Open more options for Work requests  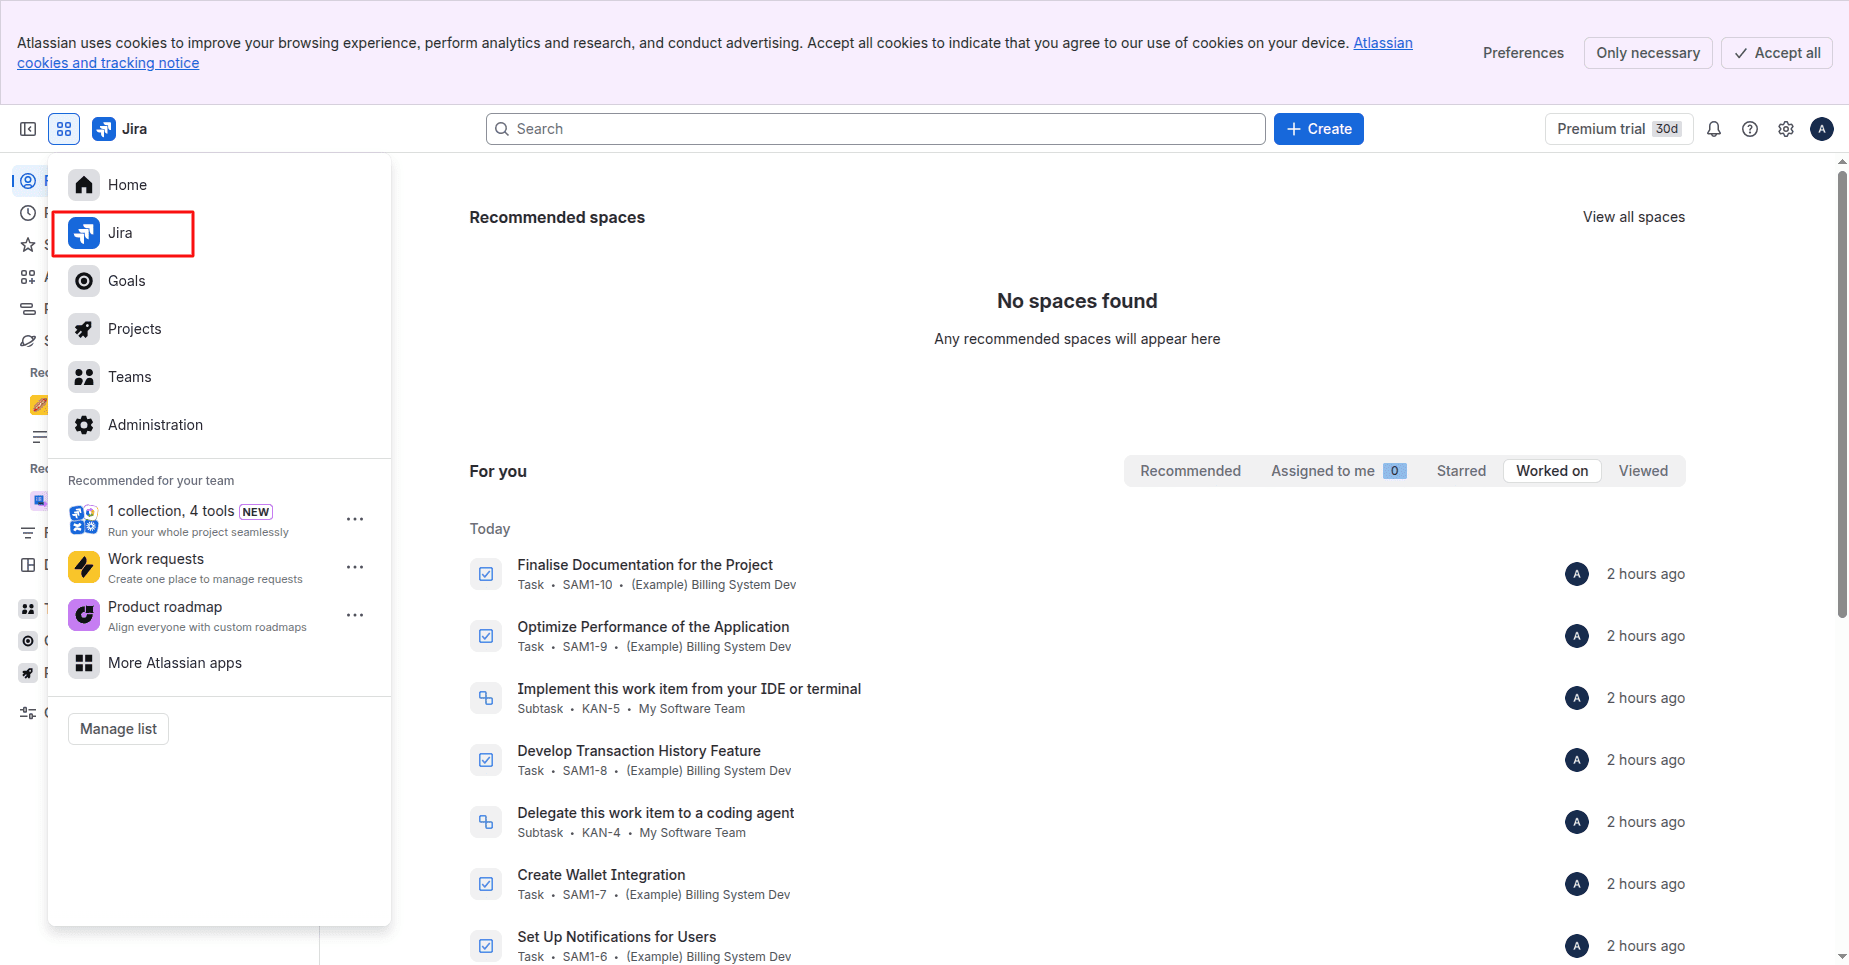click(355, 567)
